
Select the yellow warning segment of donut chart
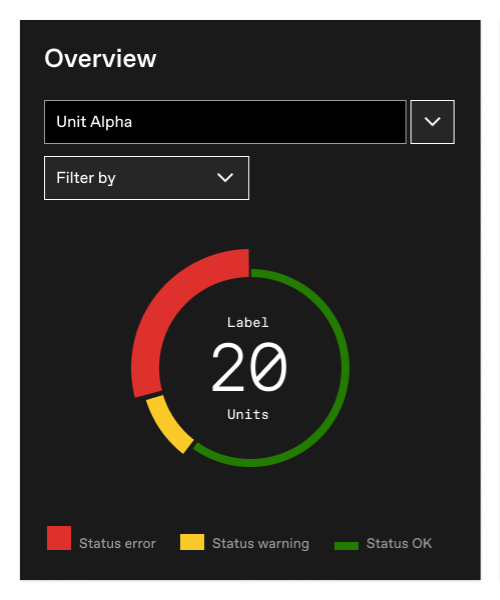point(168,424)
